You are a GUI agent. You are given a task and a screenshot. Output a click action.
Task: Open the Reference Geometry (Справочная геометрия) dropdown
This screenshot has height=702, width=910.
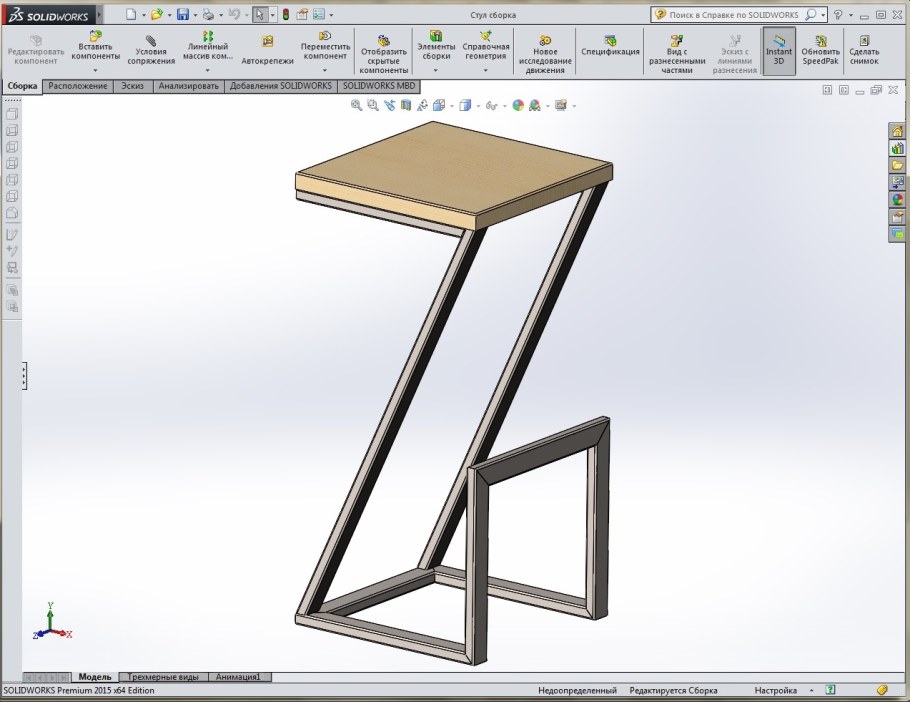486,70
